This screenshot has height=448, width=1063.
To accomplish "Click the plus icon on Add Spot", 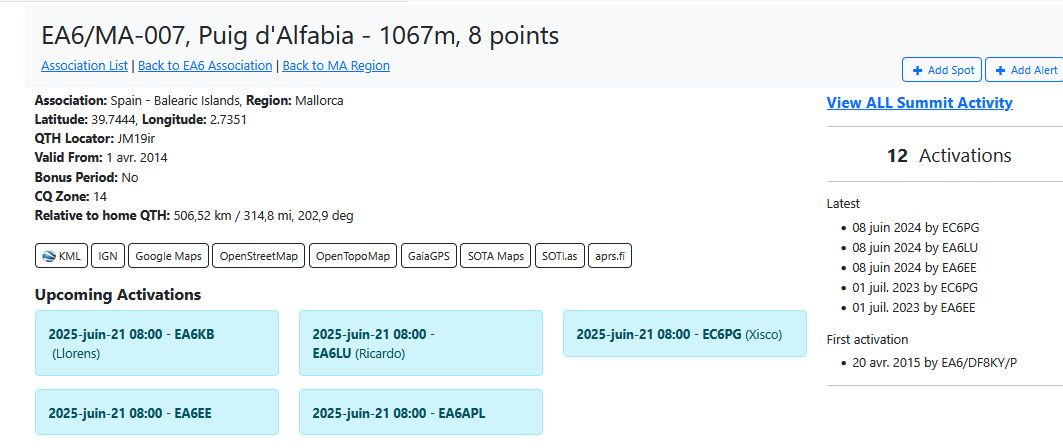I will 917,70.
